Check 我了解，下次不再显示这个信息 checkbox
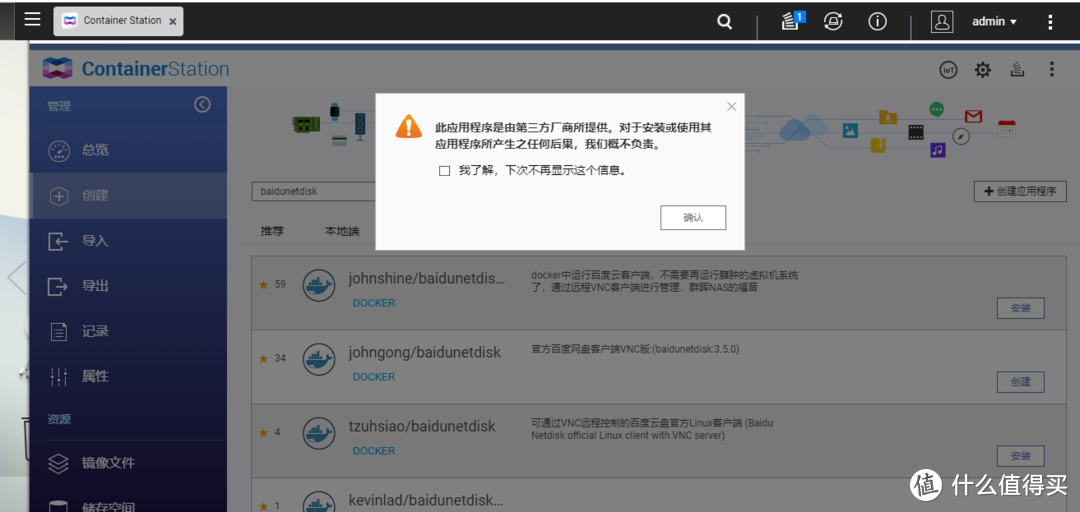Image resolution: width=1080 pixels, height=512 pixels. (444, 171)
